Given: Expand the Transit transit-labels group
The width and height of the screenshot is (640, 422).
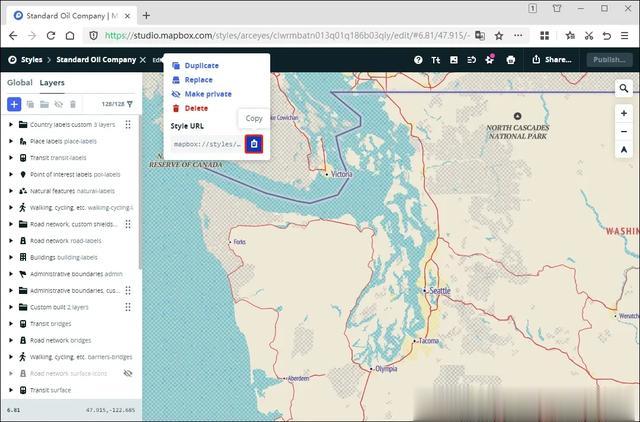Looking at the screenshot, I should (11, 158).
